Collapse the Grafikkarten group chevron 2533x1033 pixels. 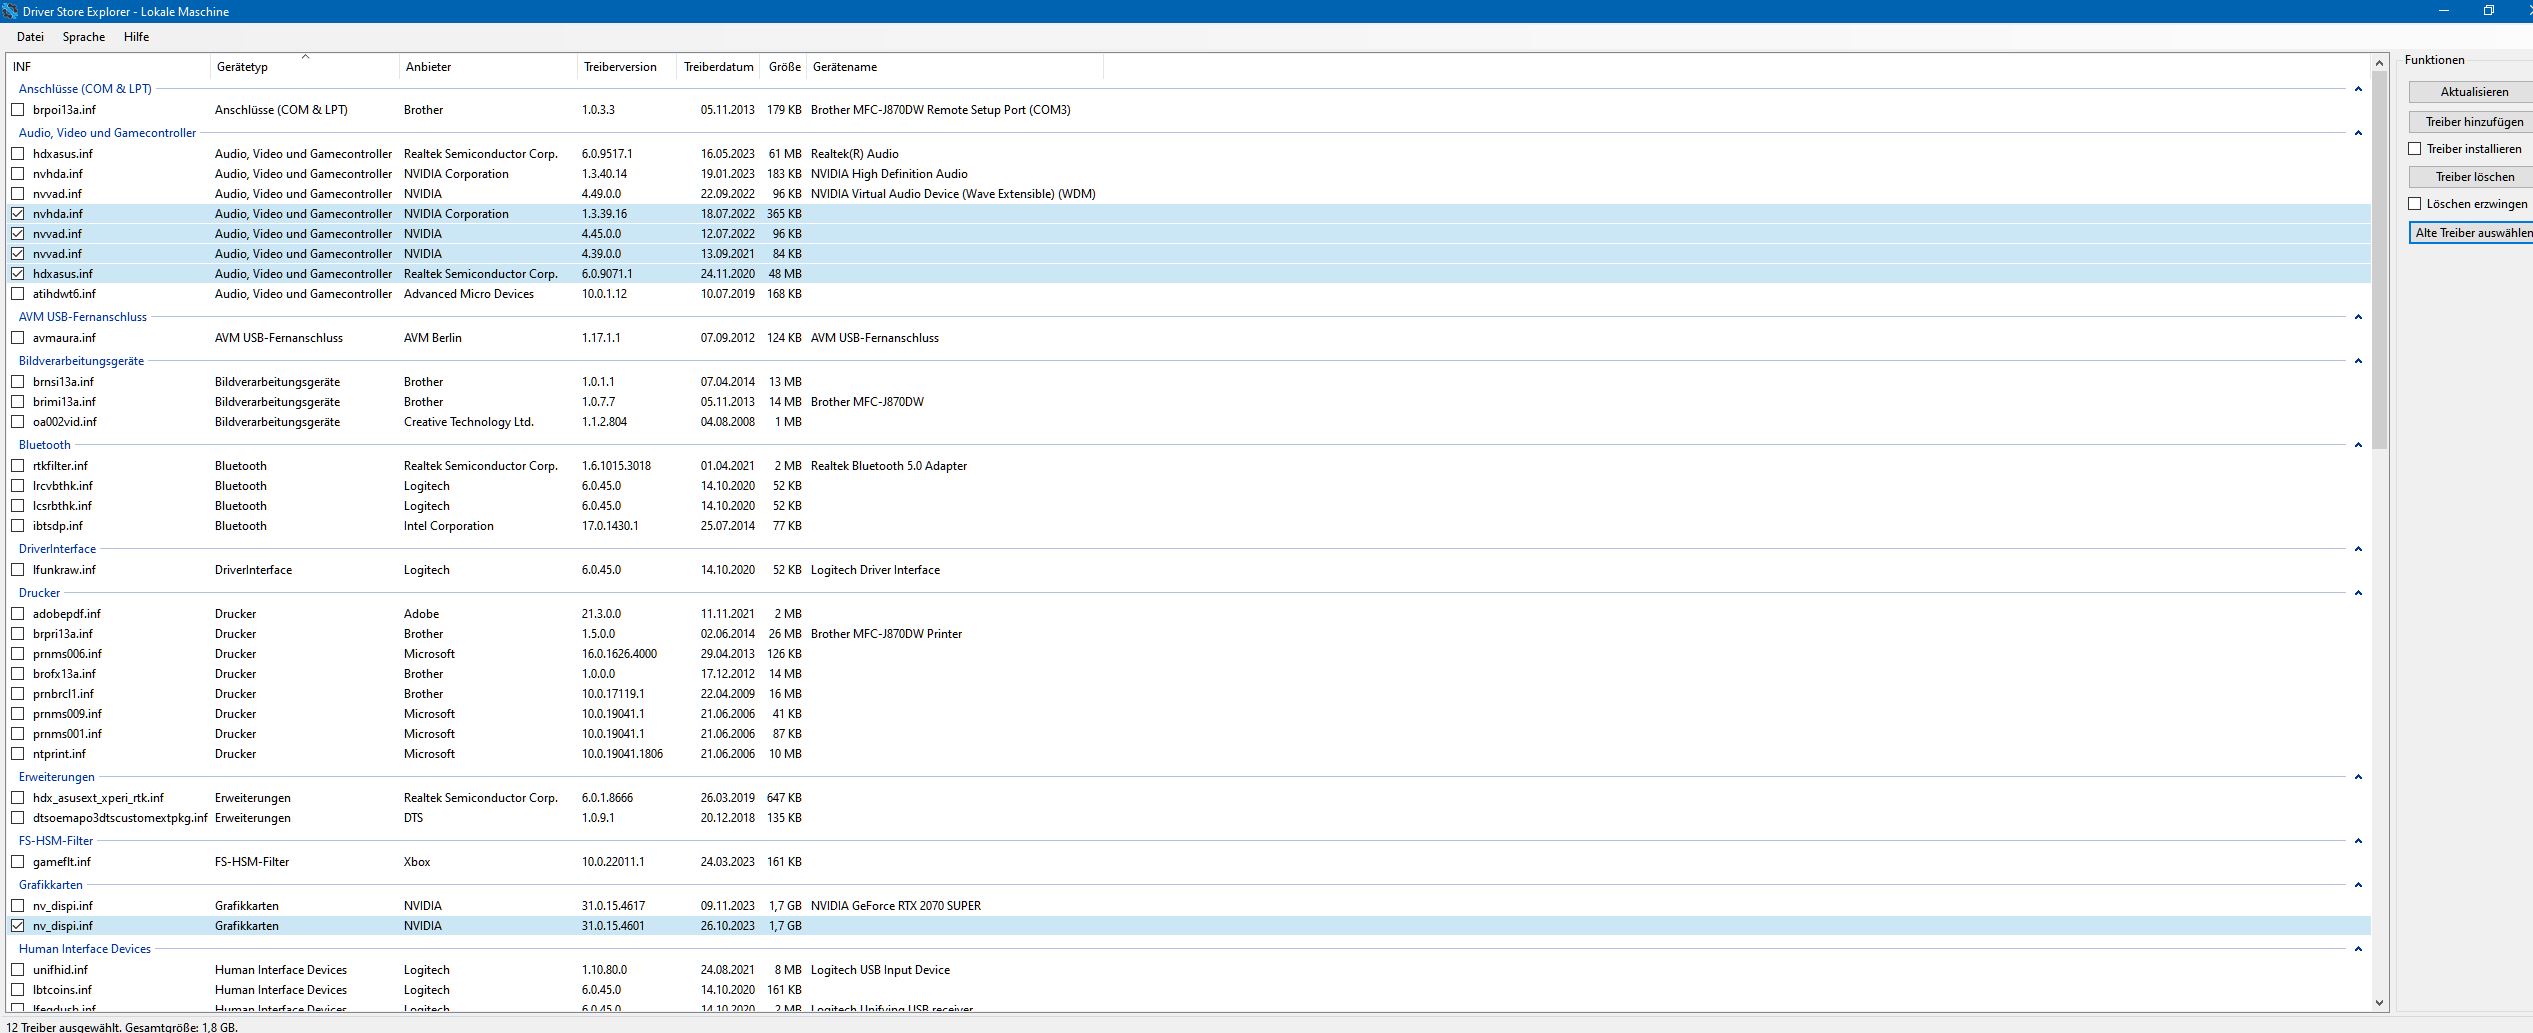point(2358,885)
